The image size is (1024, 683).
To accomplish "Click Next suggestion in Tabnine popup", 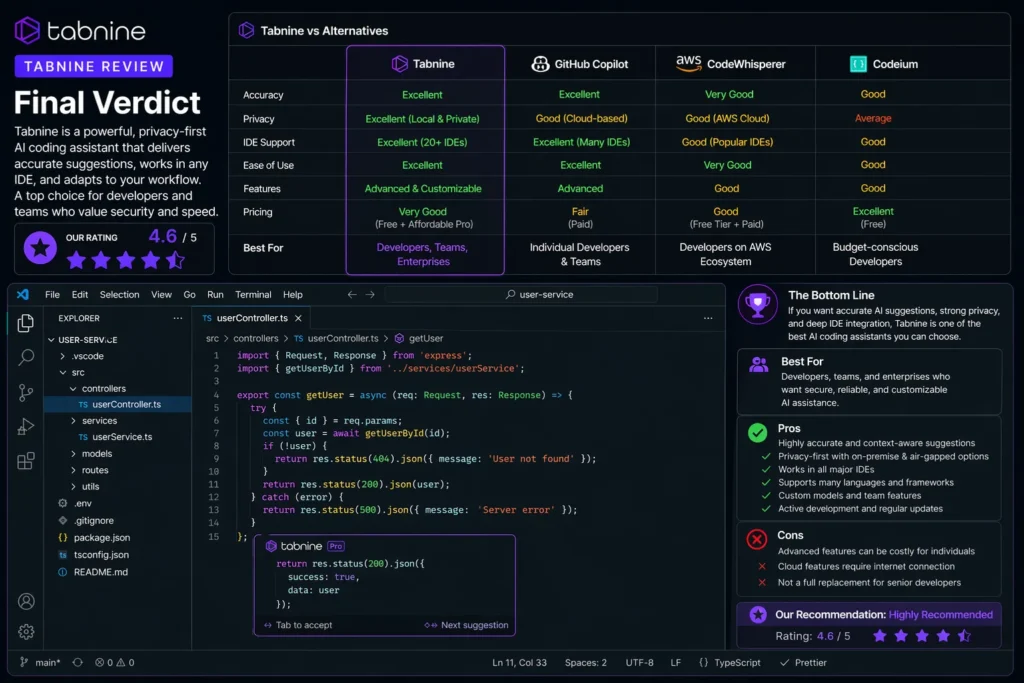I will tap(466, 625).
